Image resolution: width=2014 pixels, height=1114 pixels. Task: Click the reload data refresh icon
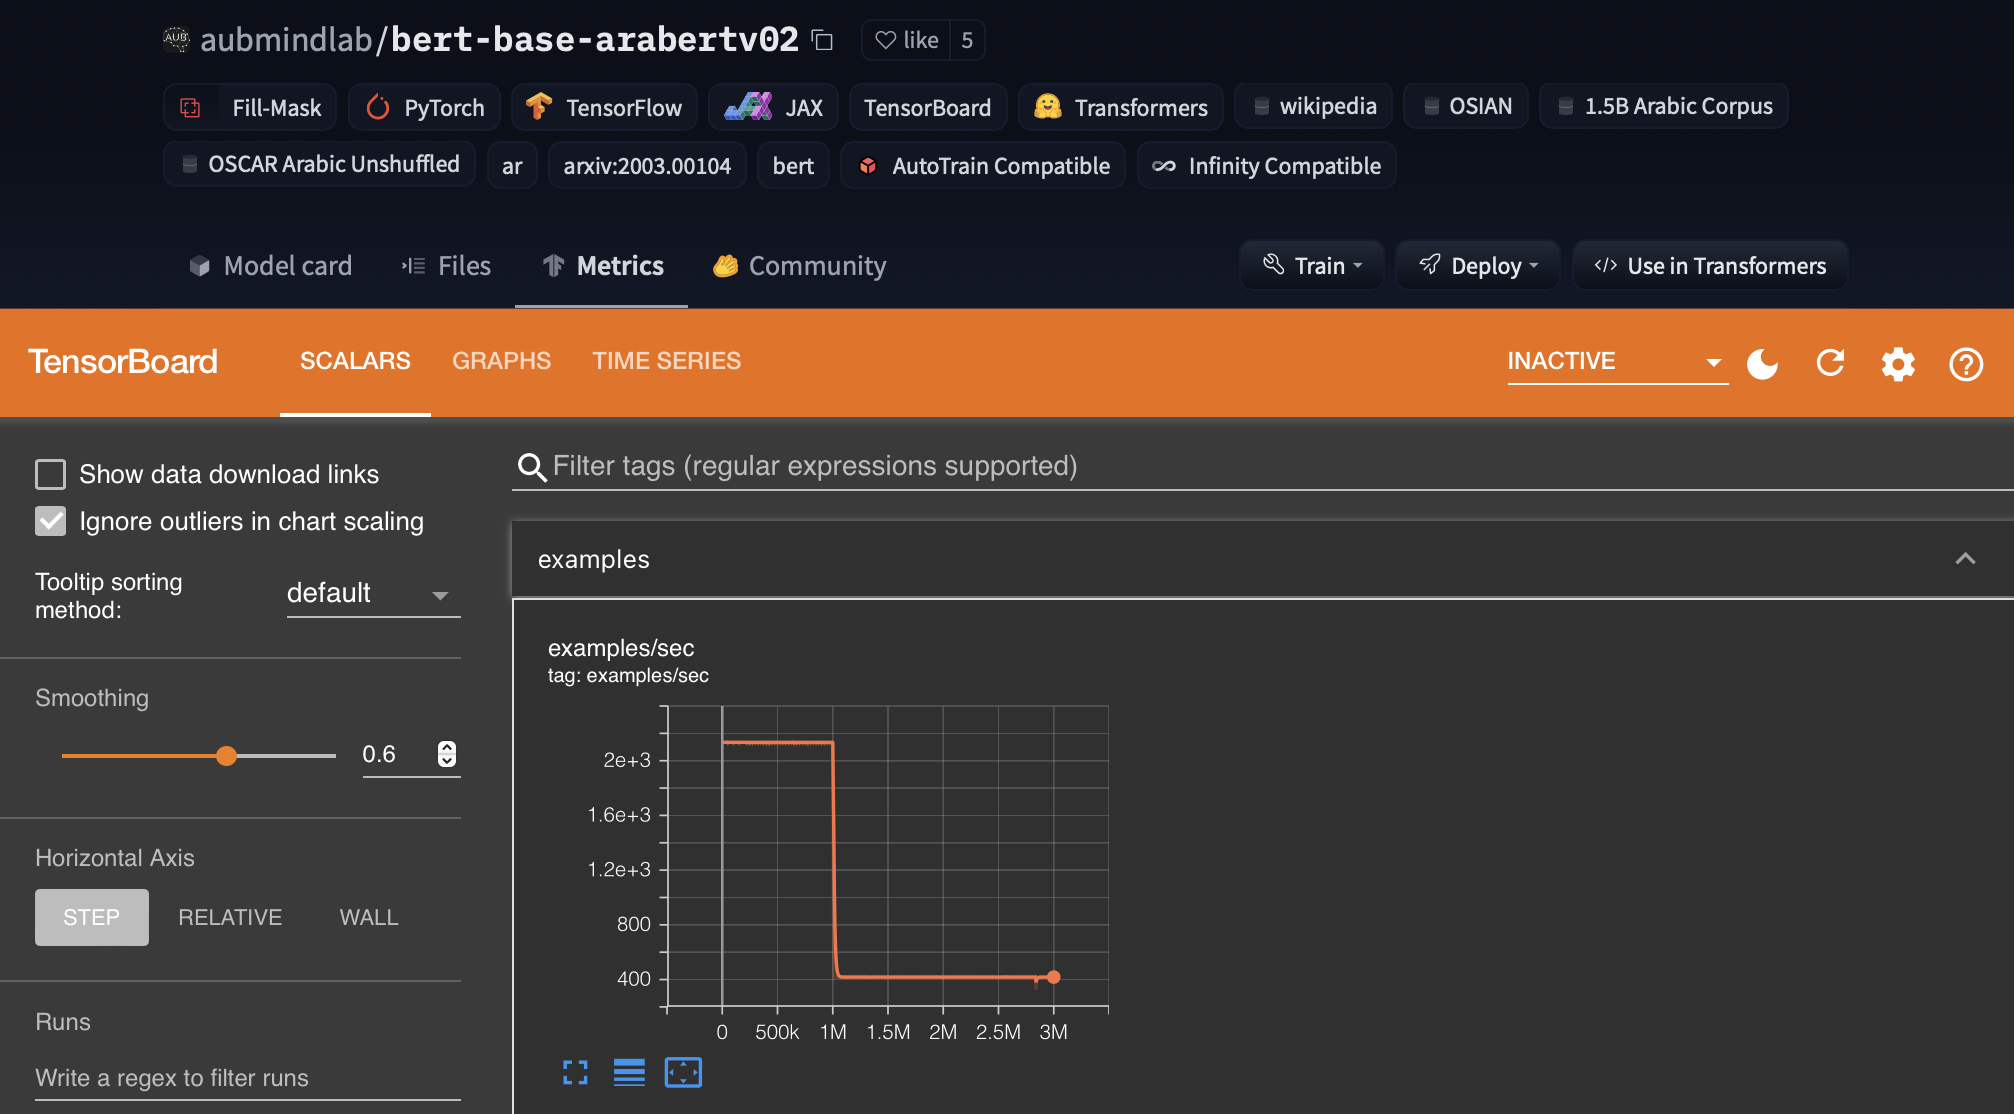(x=1830, y=363)
